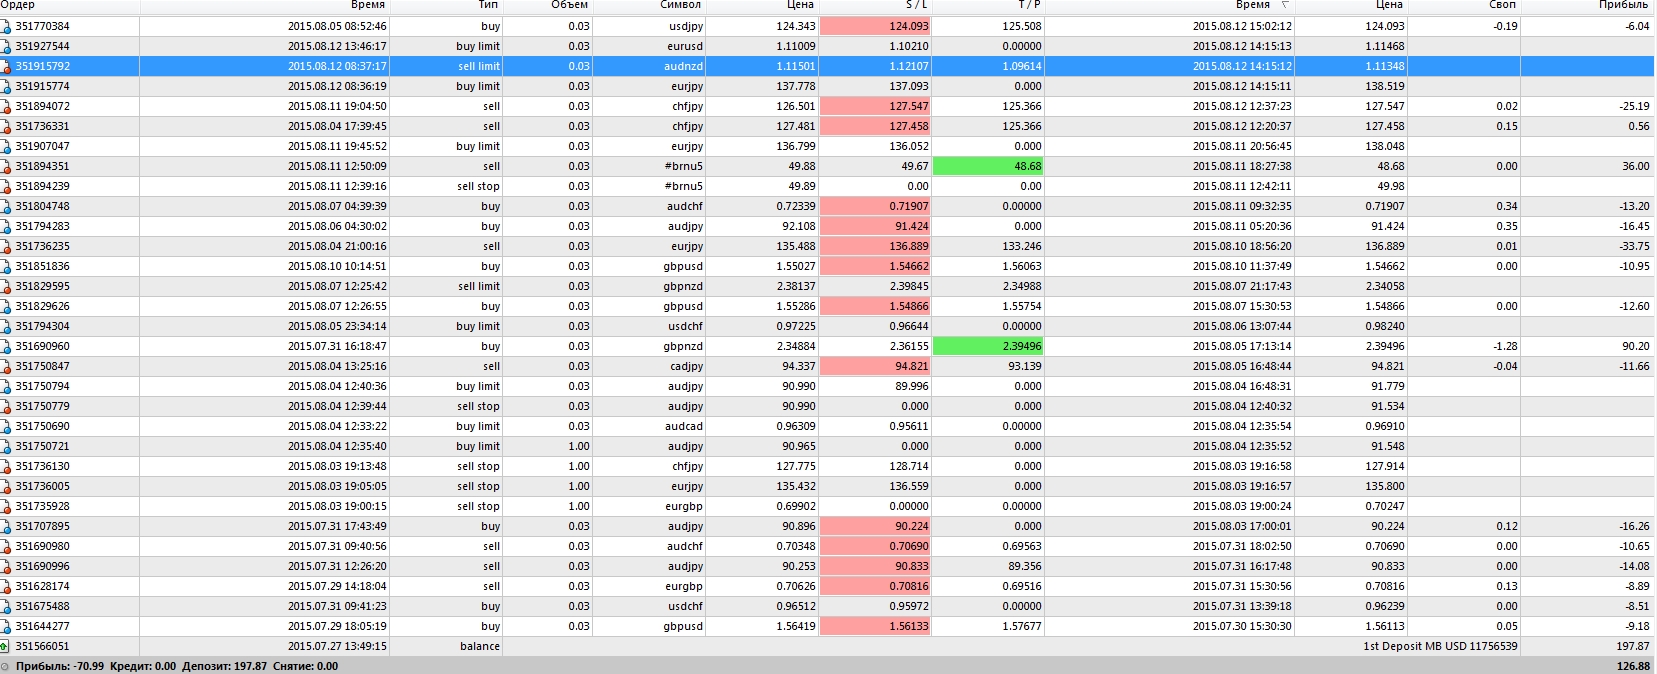Click the summary icon before Прибыль: -70.99

5,666
